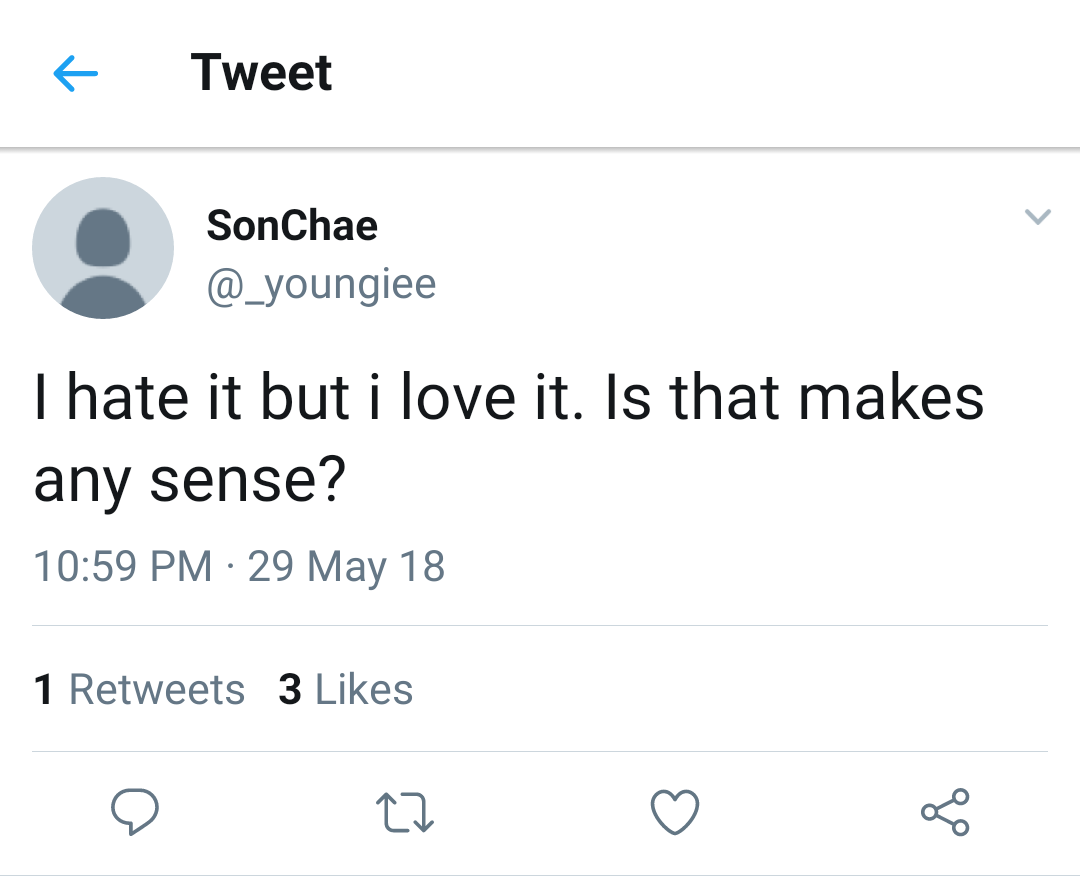Screen dimensions: 1080x881
Task: Go back using the blue arrow
Action: point(75,74)
